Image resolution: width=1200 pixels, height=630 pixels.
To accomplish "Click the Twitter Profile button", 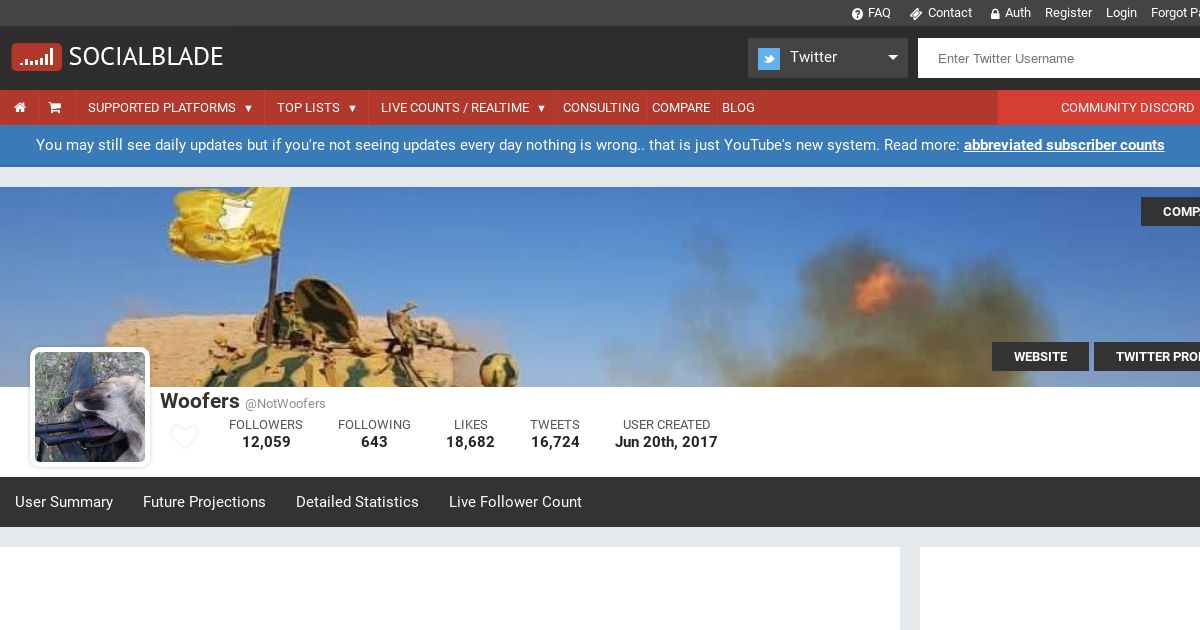I will (x=1147, y=356).
